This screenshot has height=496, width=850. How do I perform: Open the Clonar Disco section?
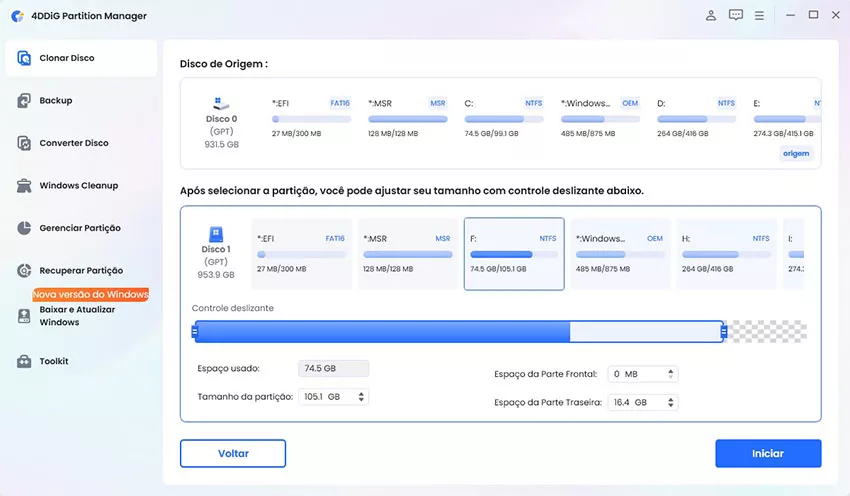(81, 58)
